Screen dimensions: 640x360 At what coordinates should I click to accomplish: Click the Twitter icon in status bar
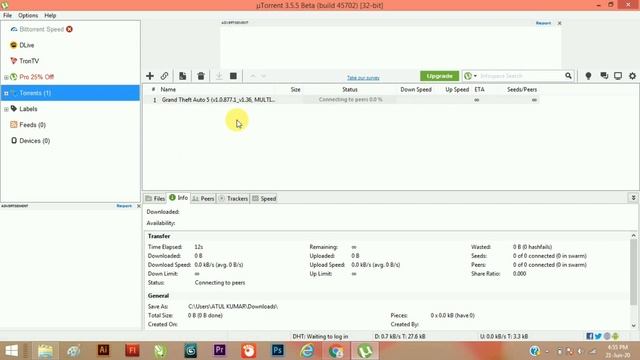coord(598,336)
